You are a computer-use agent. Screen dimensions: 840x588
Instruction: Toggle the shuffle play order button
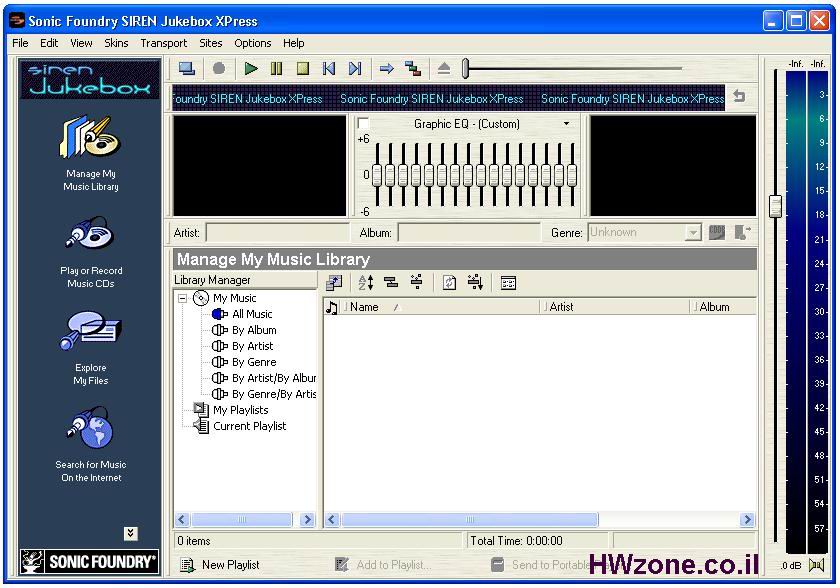coord(412,69)
